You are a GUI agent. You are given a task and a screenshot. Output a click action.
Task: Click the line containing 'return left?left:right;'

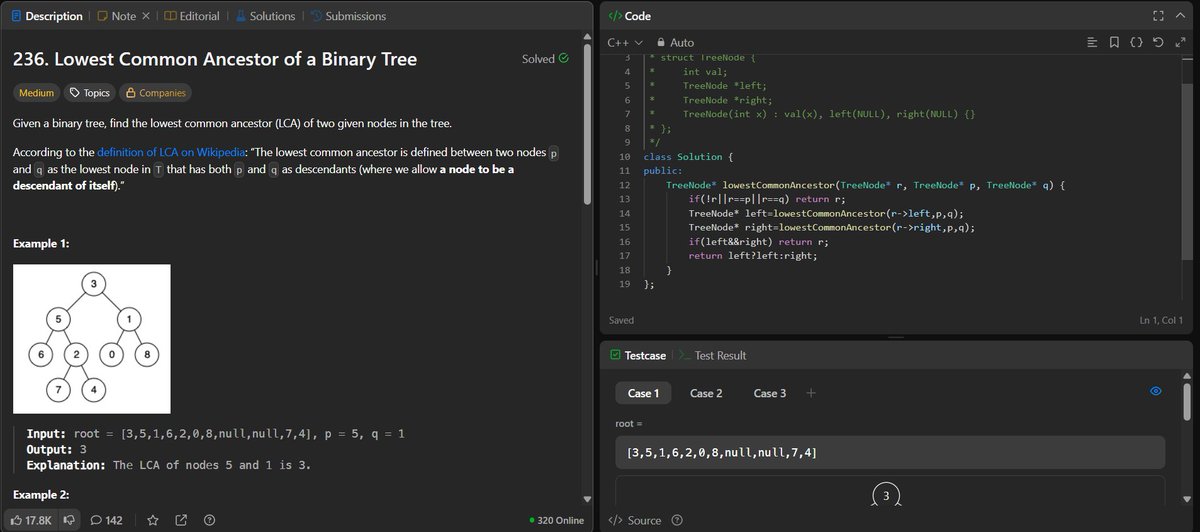[752, 256]
